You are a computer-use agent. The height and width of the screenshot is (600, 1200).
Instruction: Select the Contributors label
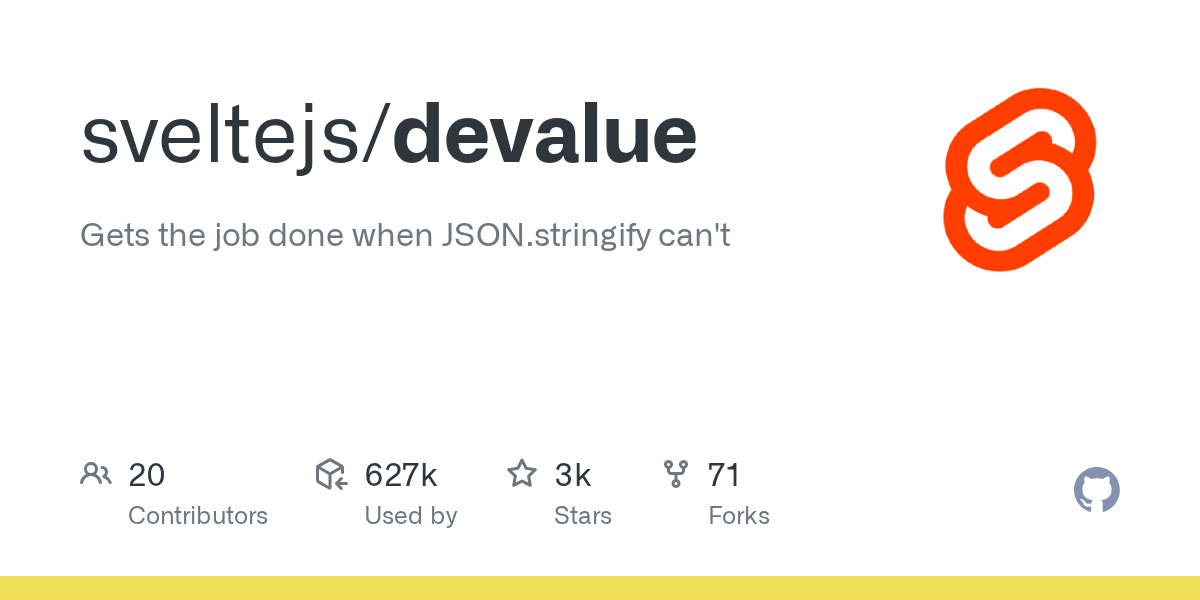click(x=198, y=516)
